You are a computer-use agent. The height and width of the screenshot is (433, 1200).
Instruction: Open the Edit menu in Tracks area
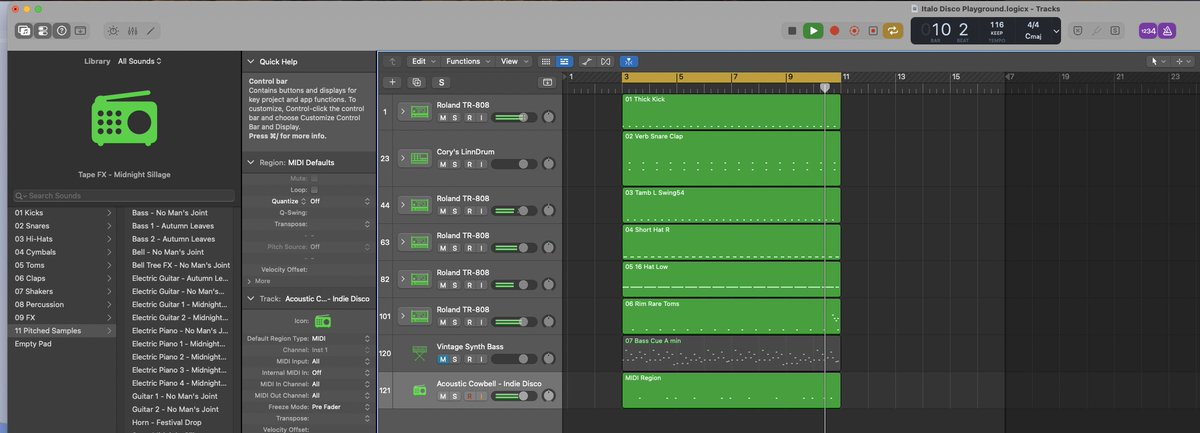tap(424, 61)
